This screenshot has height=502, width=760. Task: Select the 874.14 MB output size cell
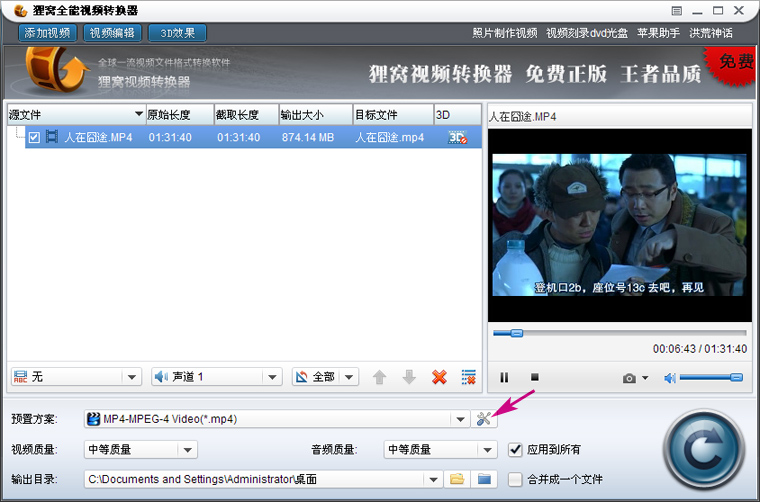coord(308,138)
